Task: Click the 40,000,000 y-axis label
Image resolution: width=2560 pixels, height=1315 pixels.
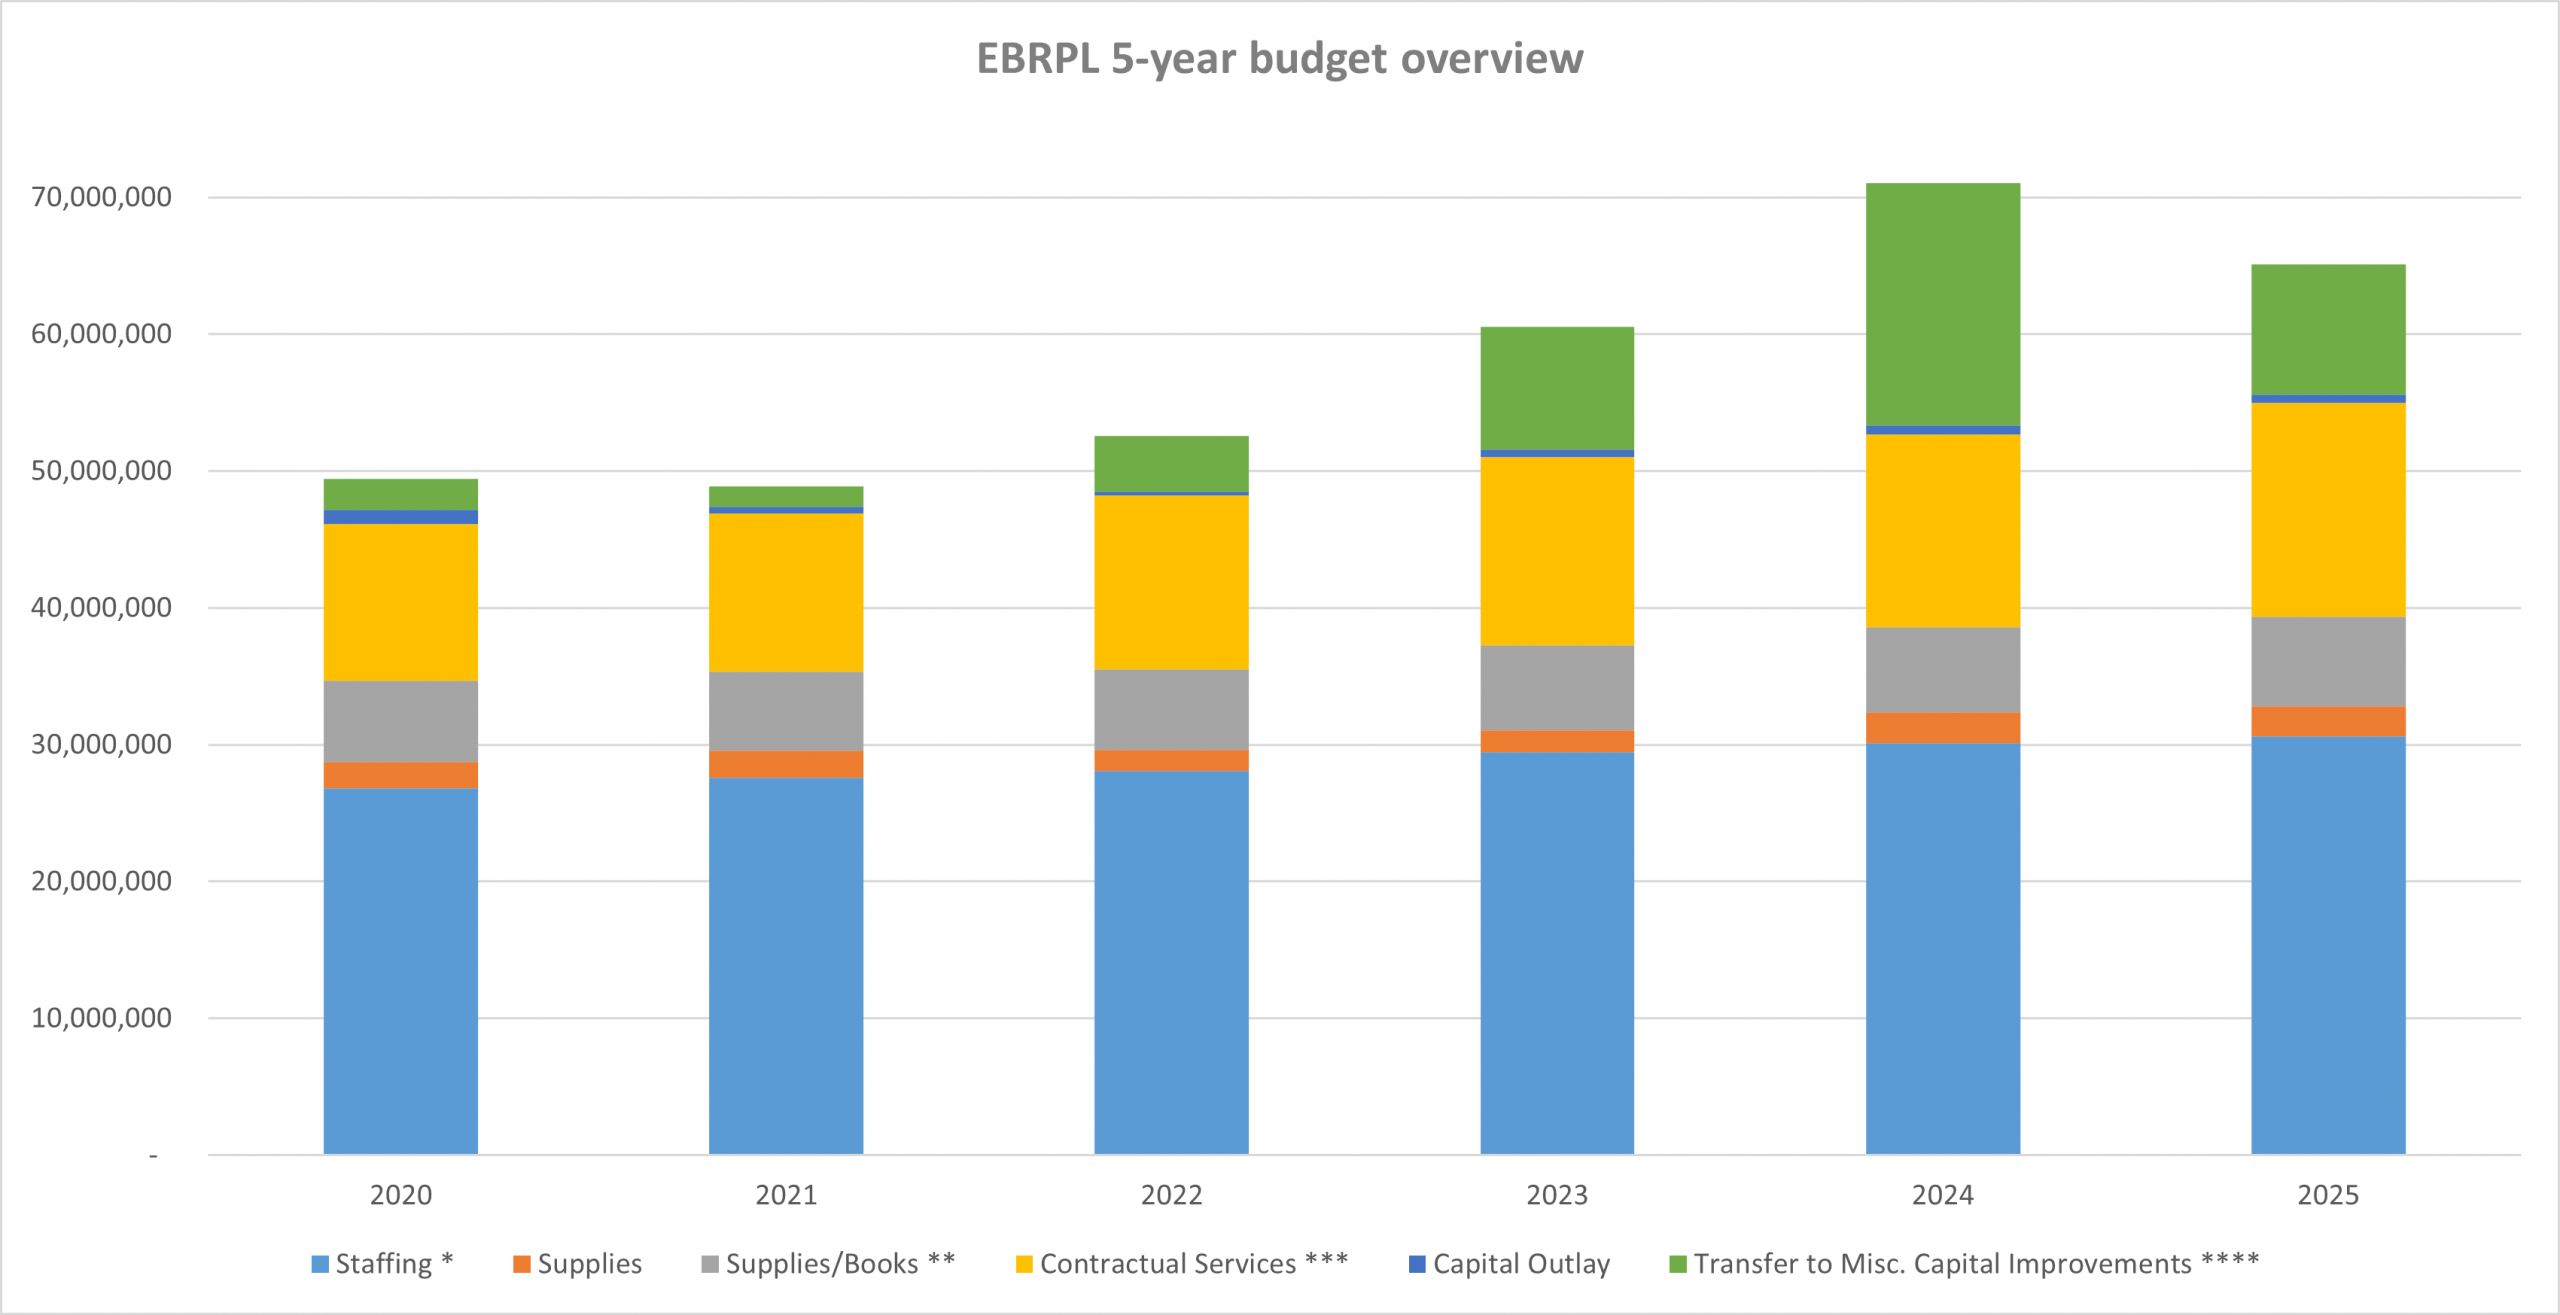Action: pyautogui.click(x=101, y=608)
